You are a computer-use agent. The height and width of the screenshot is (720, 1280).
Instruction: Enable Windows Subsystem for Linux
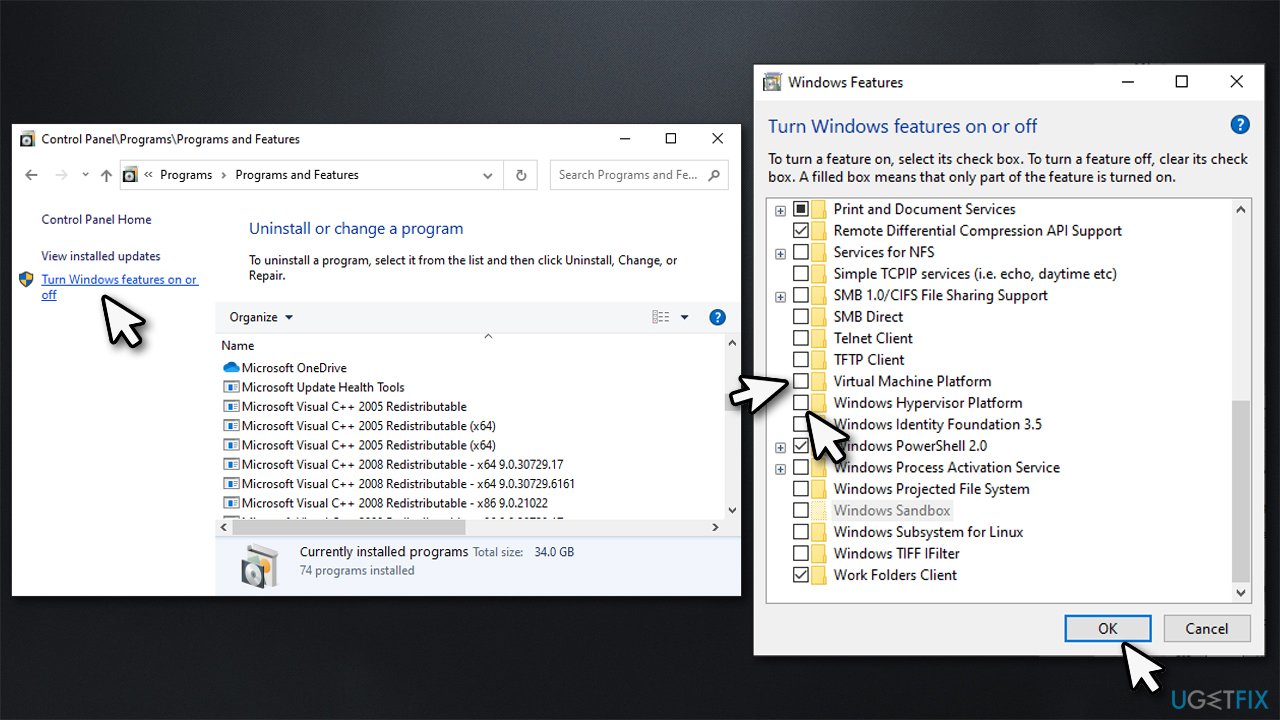801,531
